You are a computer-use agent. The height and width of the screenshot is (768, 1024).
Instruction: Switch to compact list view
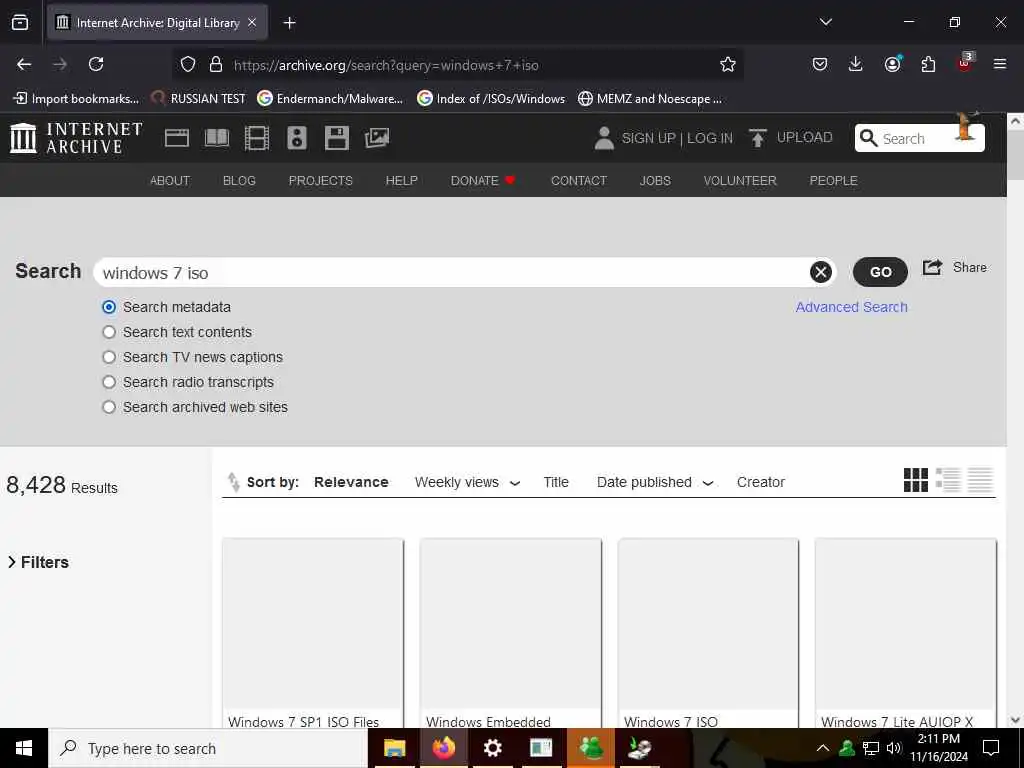(x=980, y=480)
